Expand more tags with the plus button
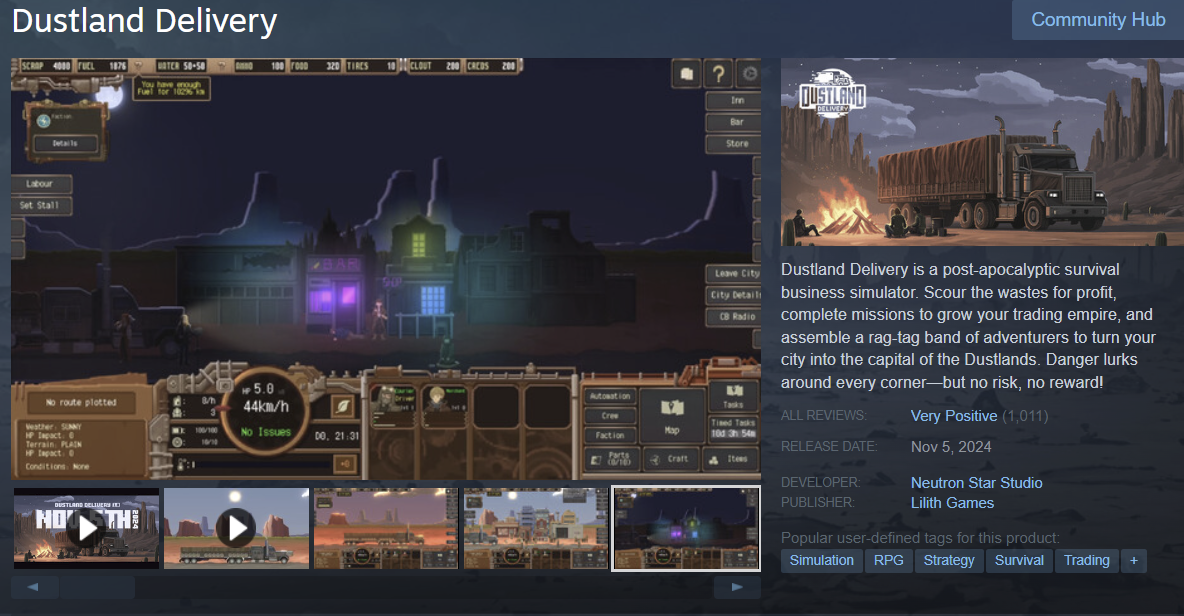Screen dimensions: 1184x616 click(x=1133, y=560)
